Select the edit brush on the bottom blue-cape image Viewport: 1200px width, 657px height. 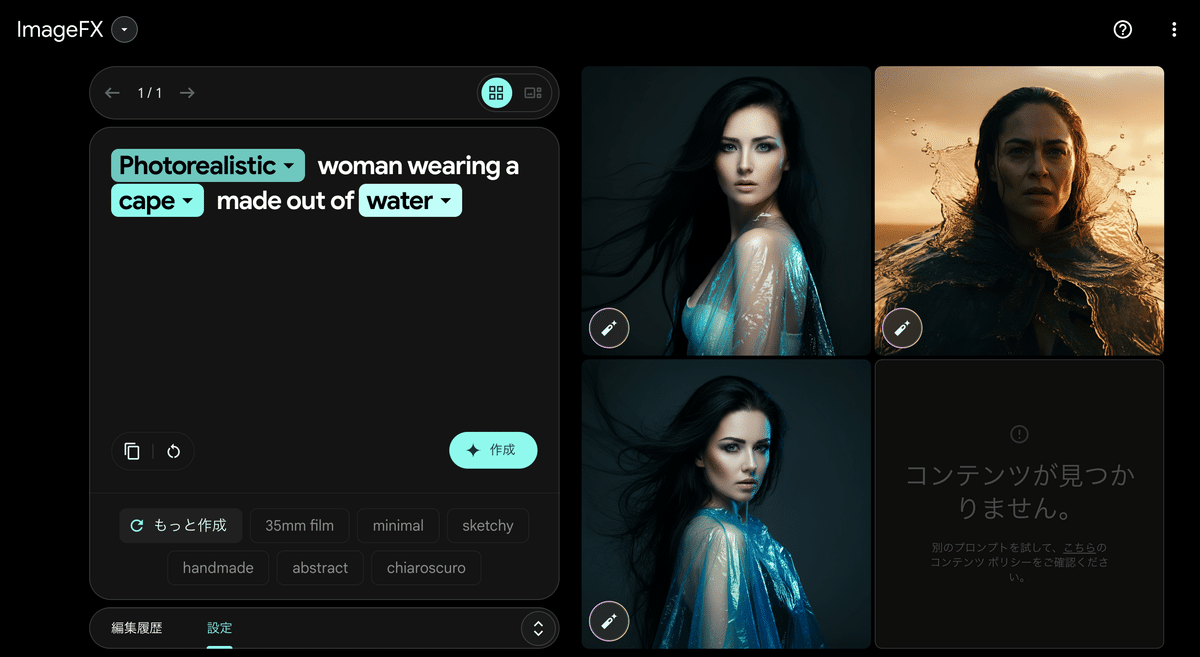tap(609, 621)
